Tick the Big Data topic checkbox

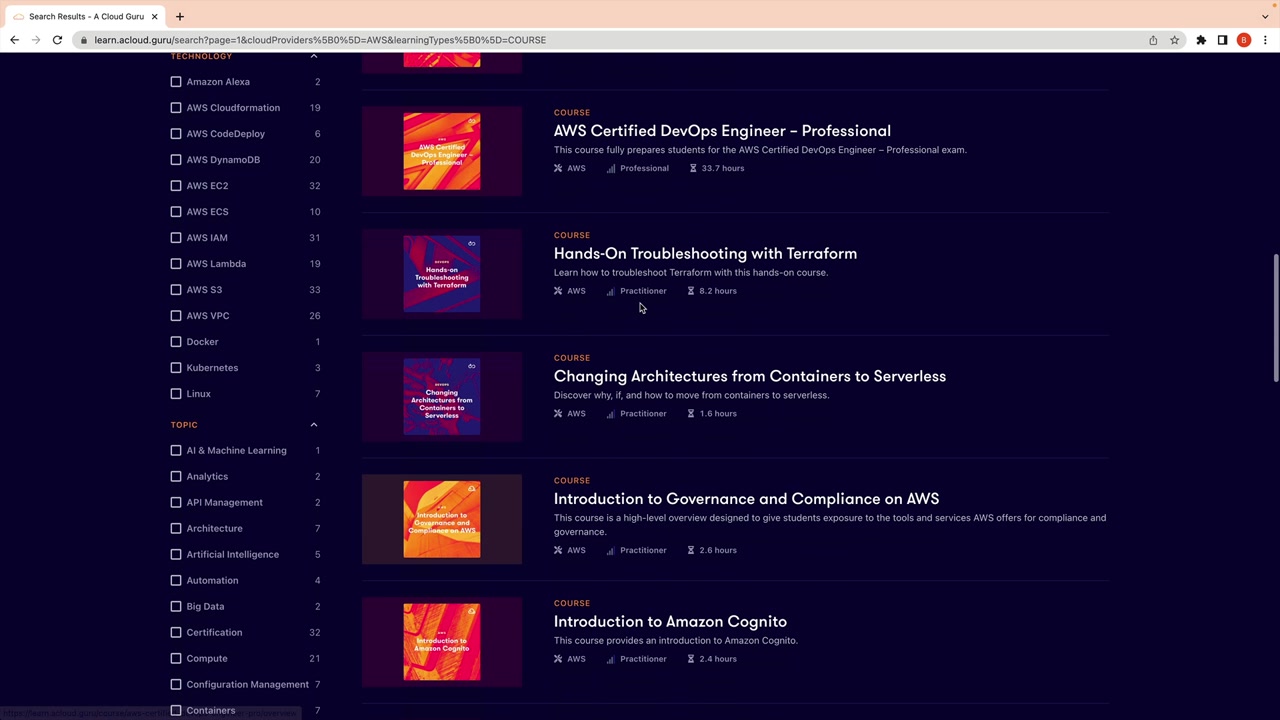(x=176, y=607)
